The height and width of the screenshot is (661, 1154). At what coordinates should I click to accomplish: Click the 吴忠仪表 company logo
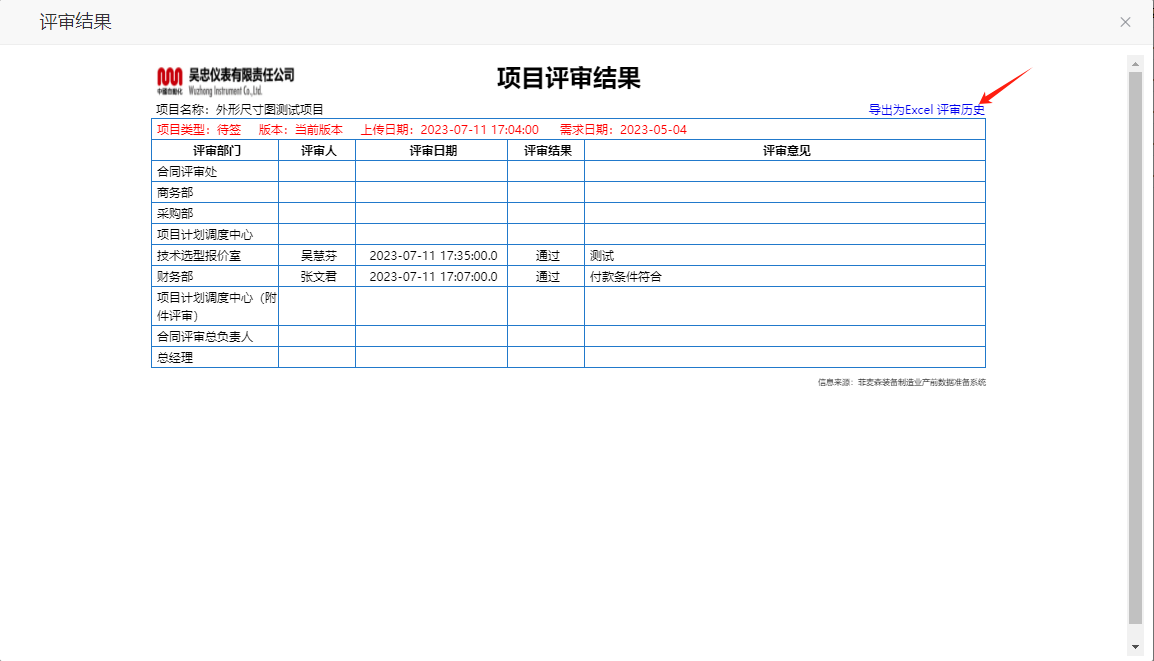(x=225, y=80)
